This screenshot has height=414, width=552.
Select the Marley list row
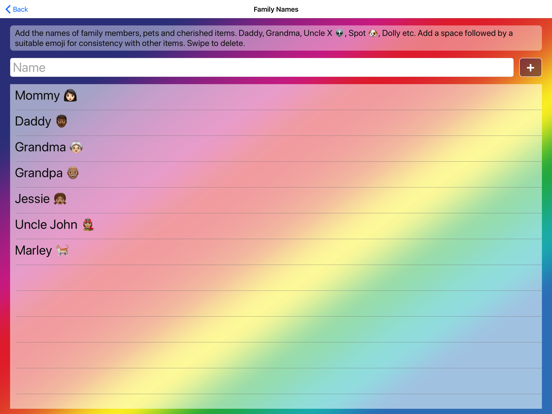pyautogui.click(x=276, y=252)
